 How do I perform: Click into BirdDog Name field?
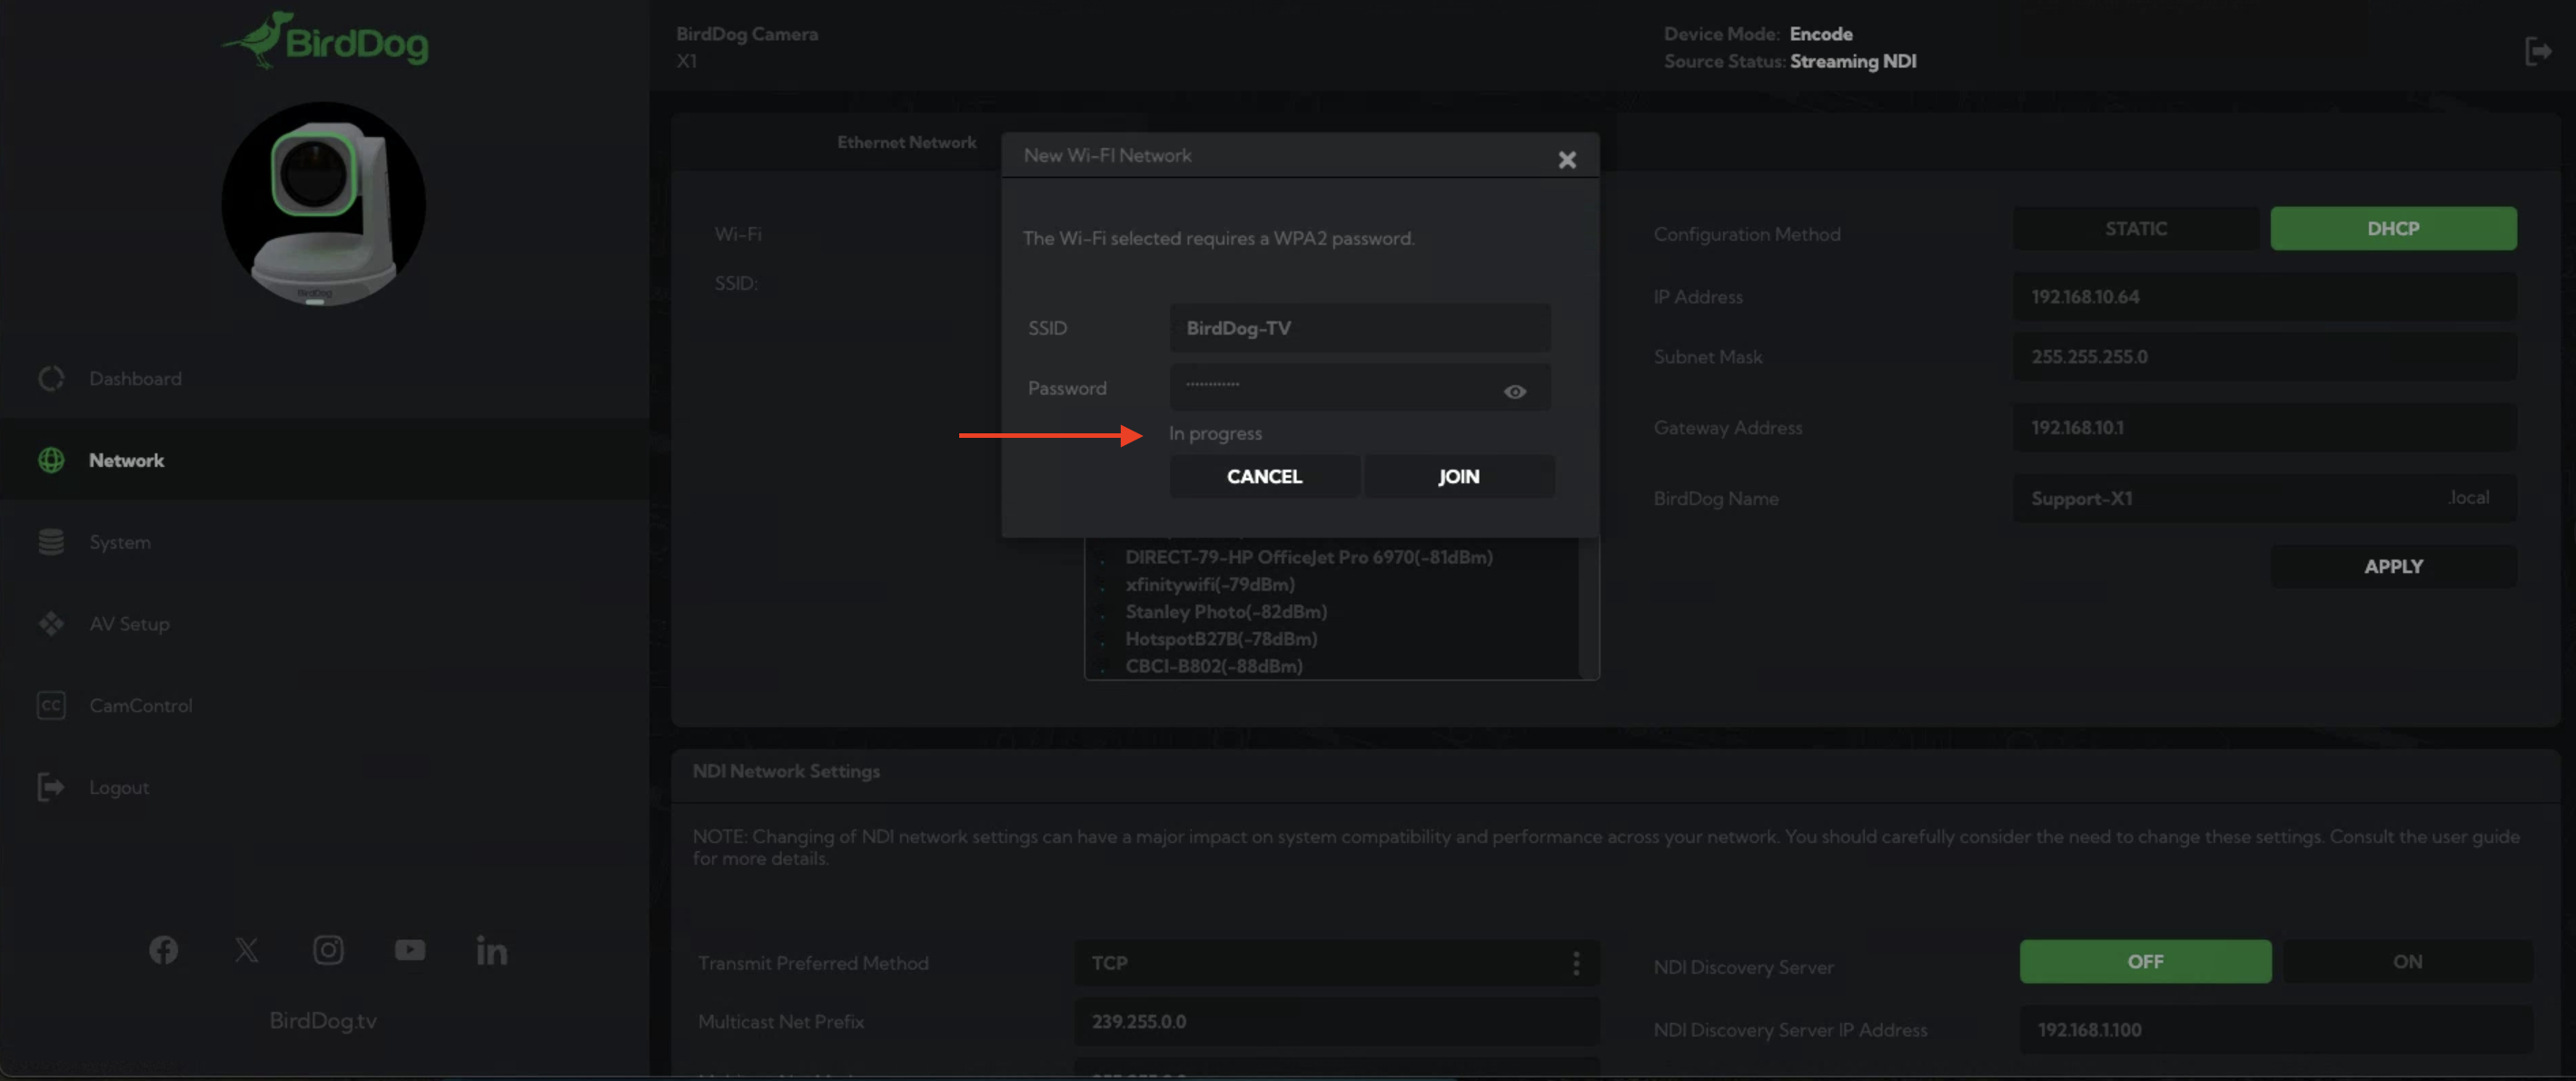coord(2230,499)
